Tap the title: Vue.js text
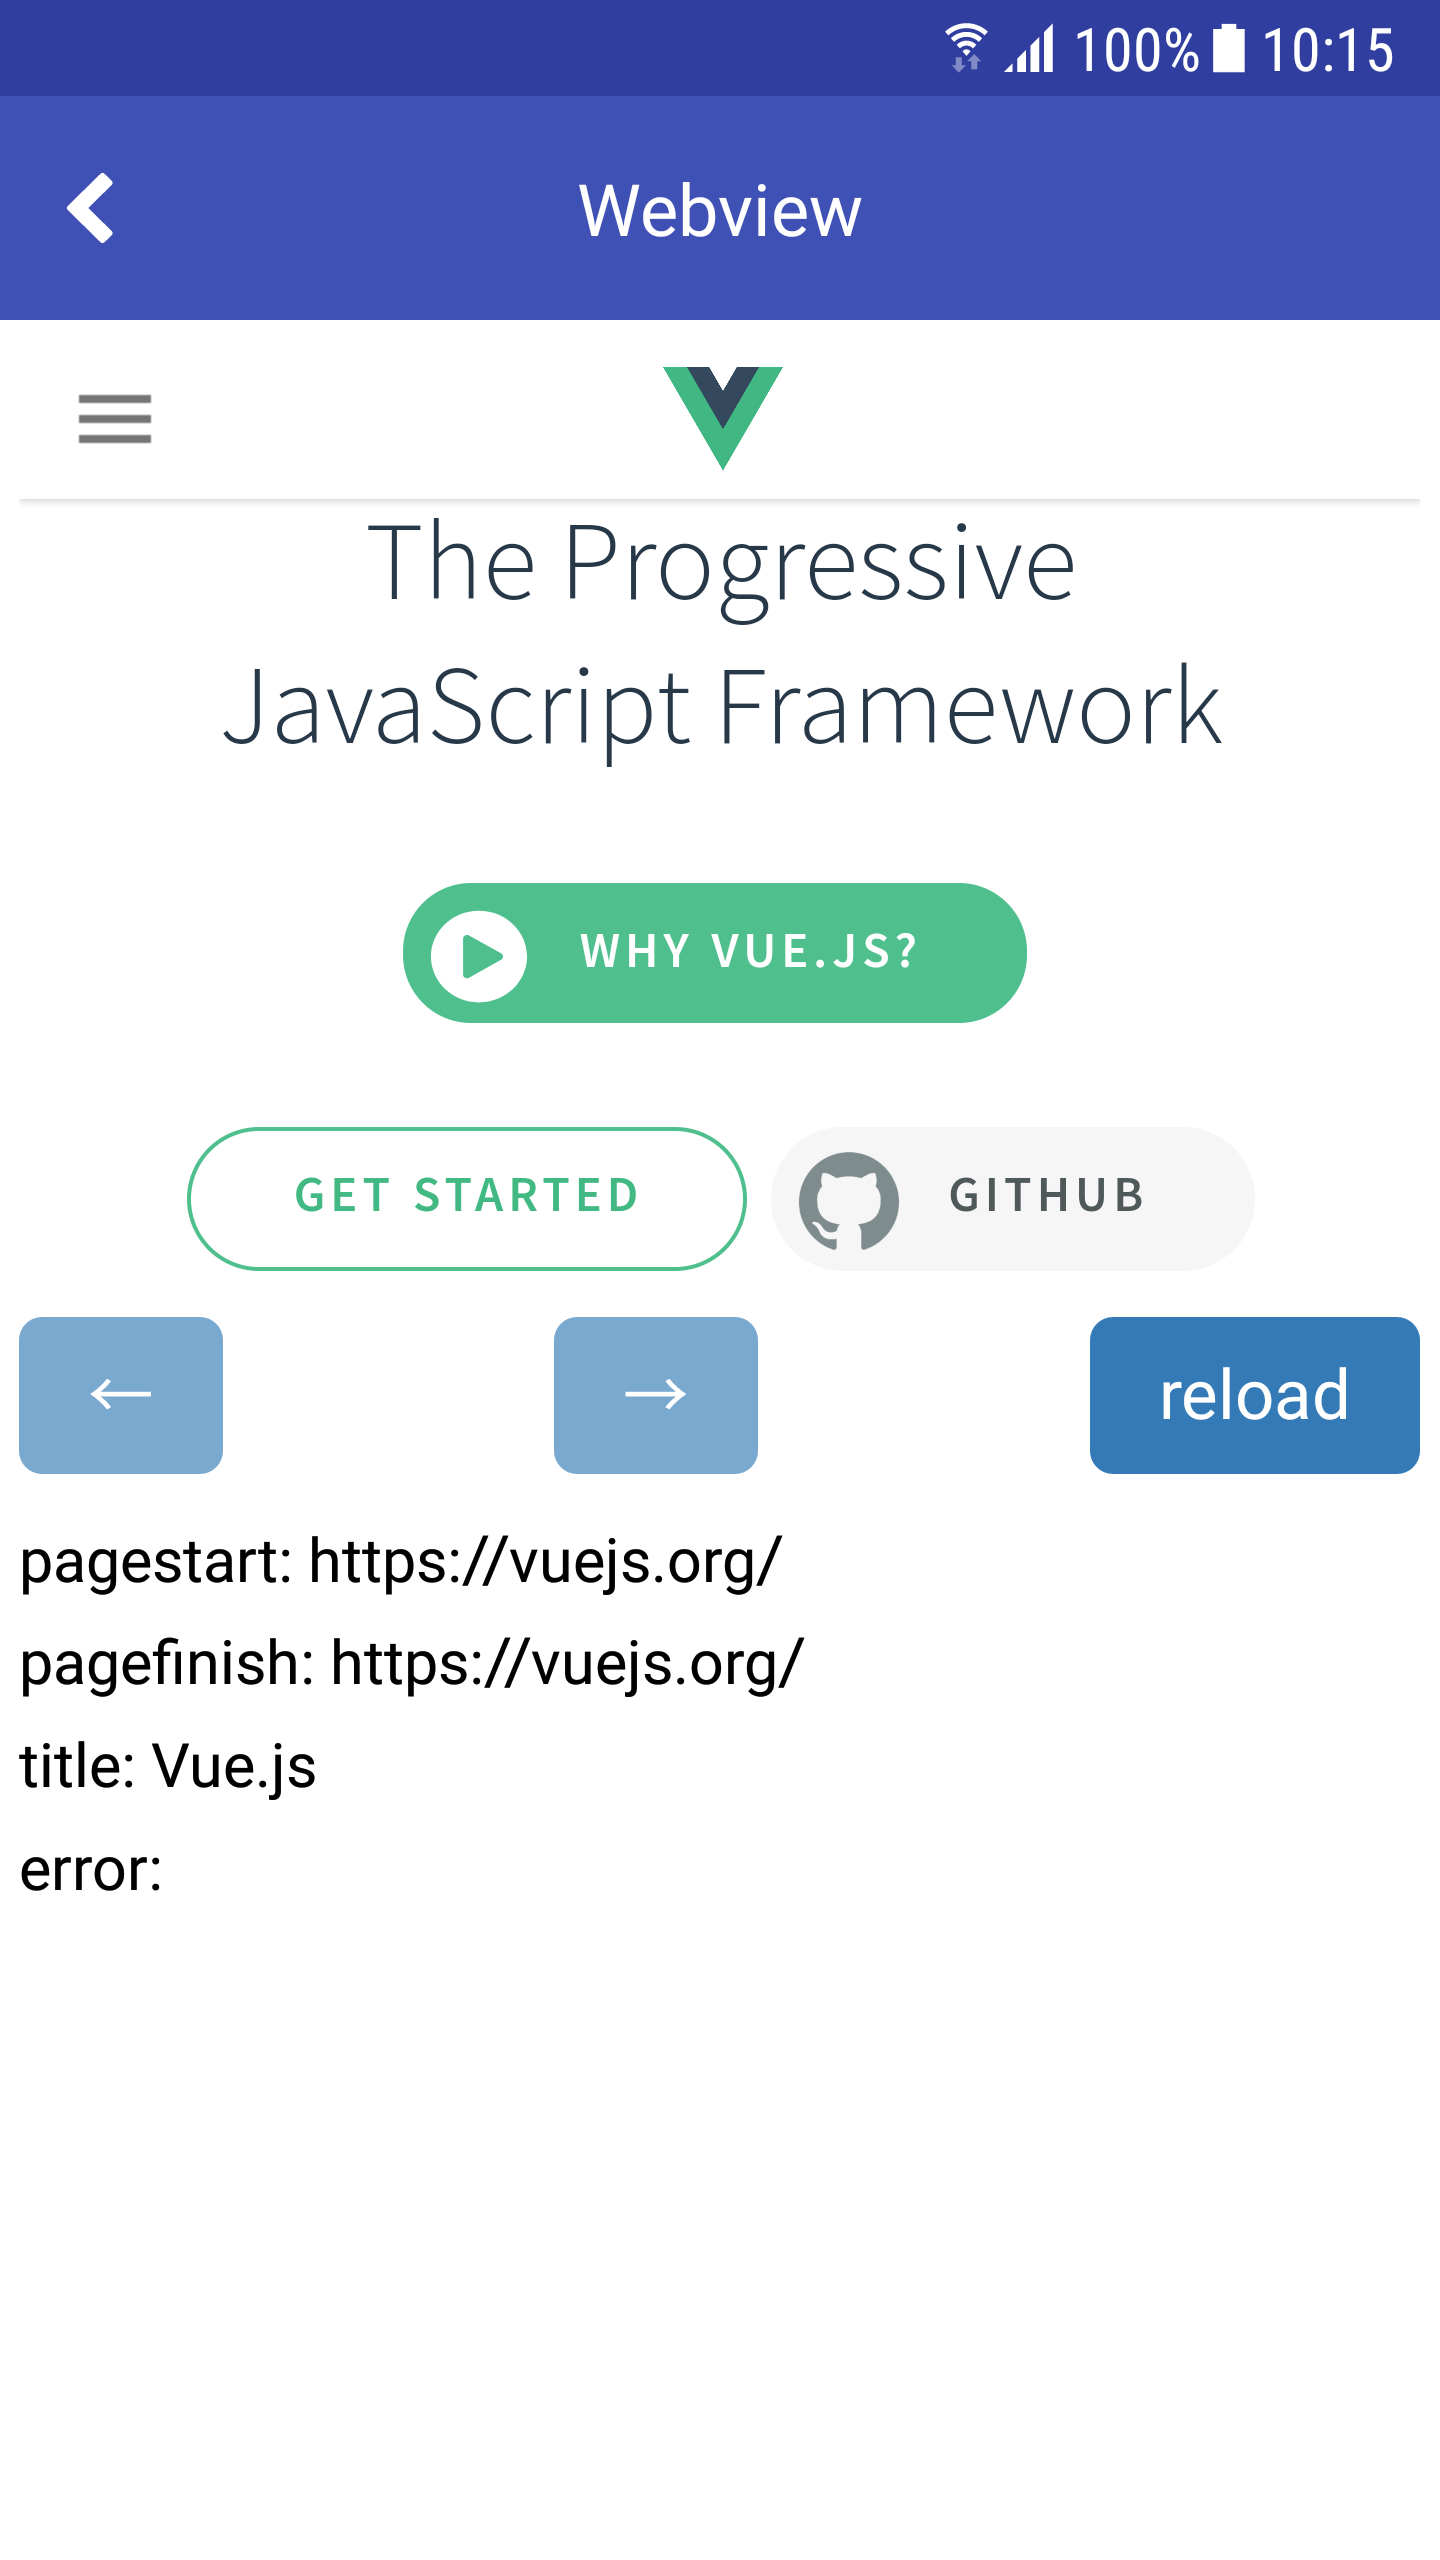The height and width of the screenshot is (2560, 1440). point(168,1766)
